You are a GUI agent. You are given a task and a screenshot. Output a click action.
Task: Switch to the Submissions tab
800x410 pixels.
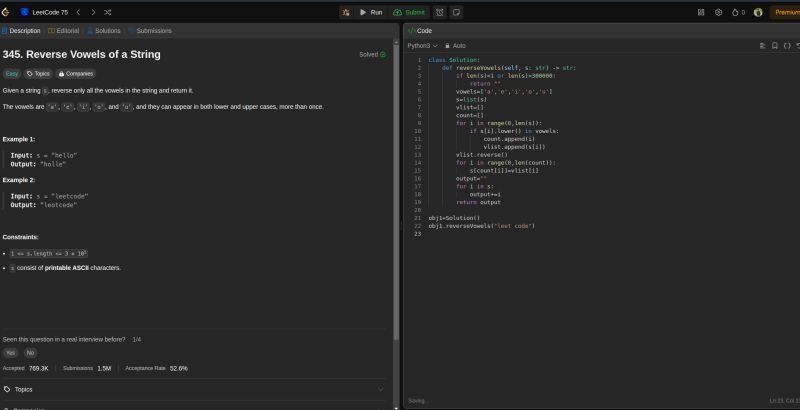click(x=150, y=31)
